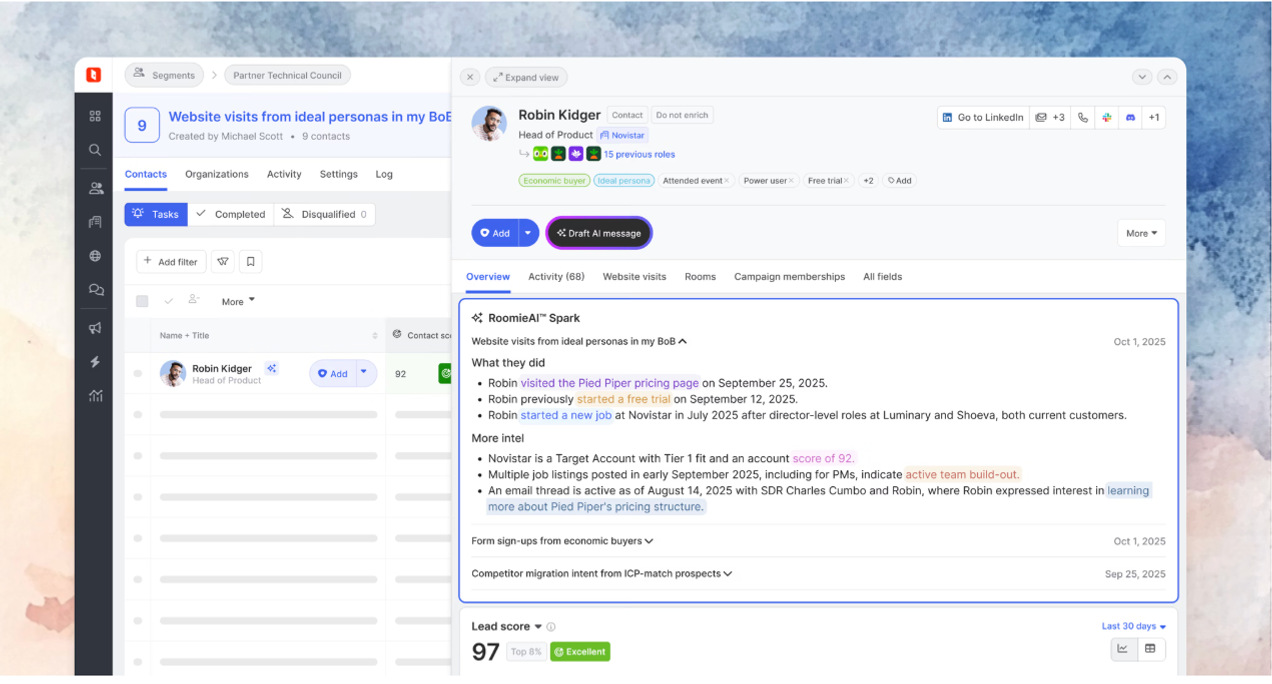Toggle the select-all contacts checkbox
This screenshot has width=1272, height=684.
[142, 301]
